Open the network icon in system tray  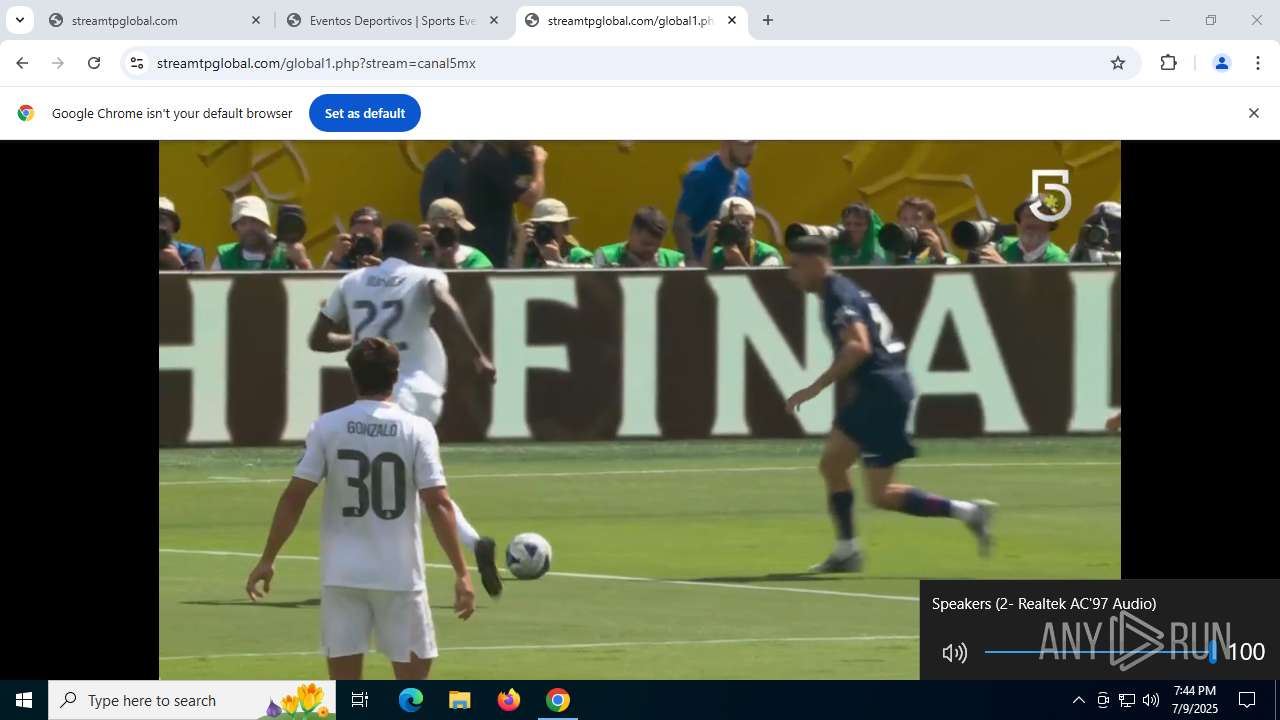point(1127,700)
